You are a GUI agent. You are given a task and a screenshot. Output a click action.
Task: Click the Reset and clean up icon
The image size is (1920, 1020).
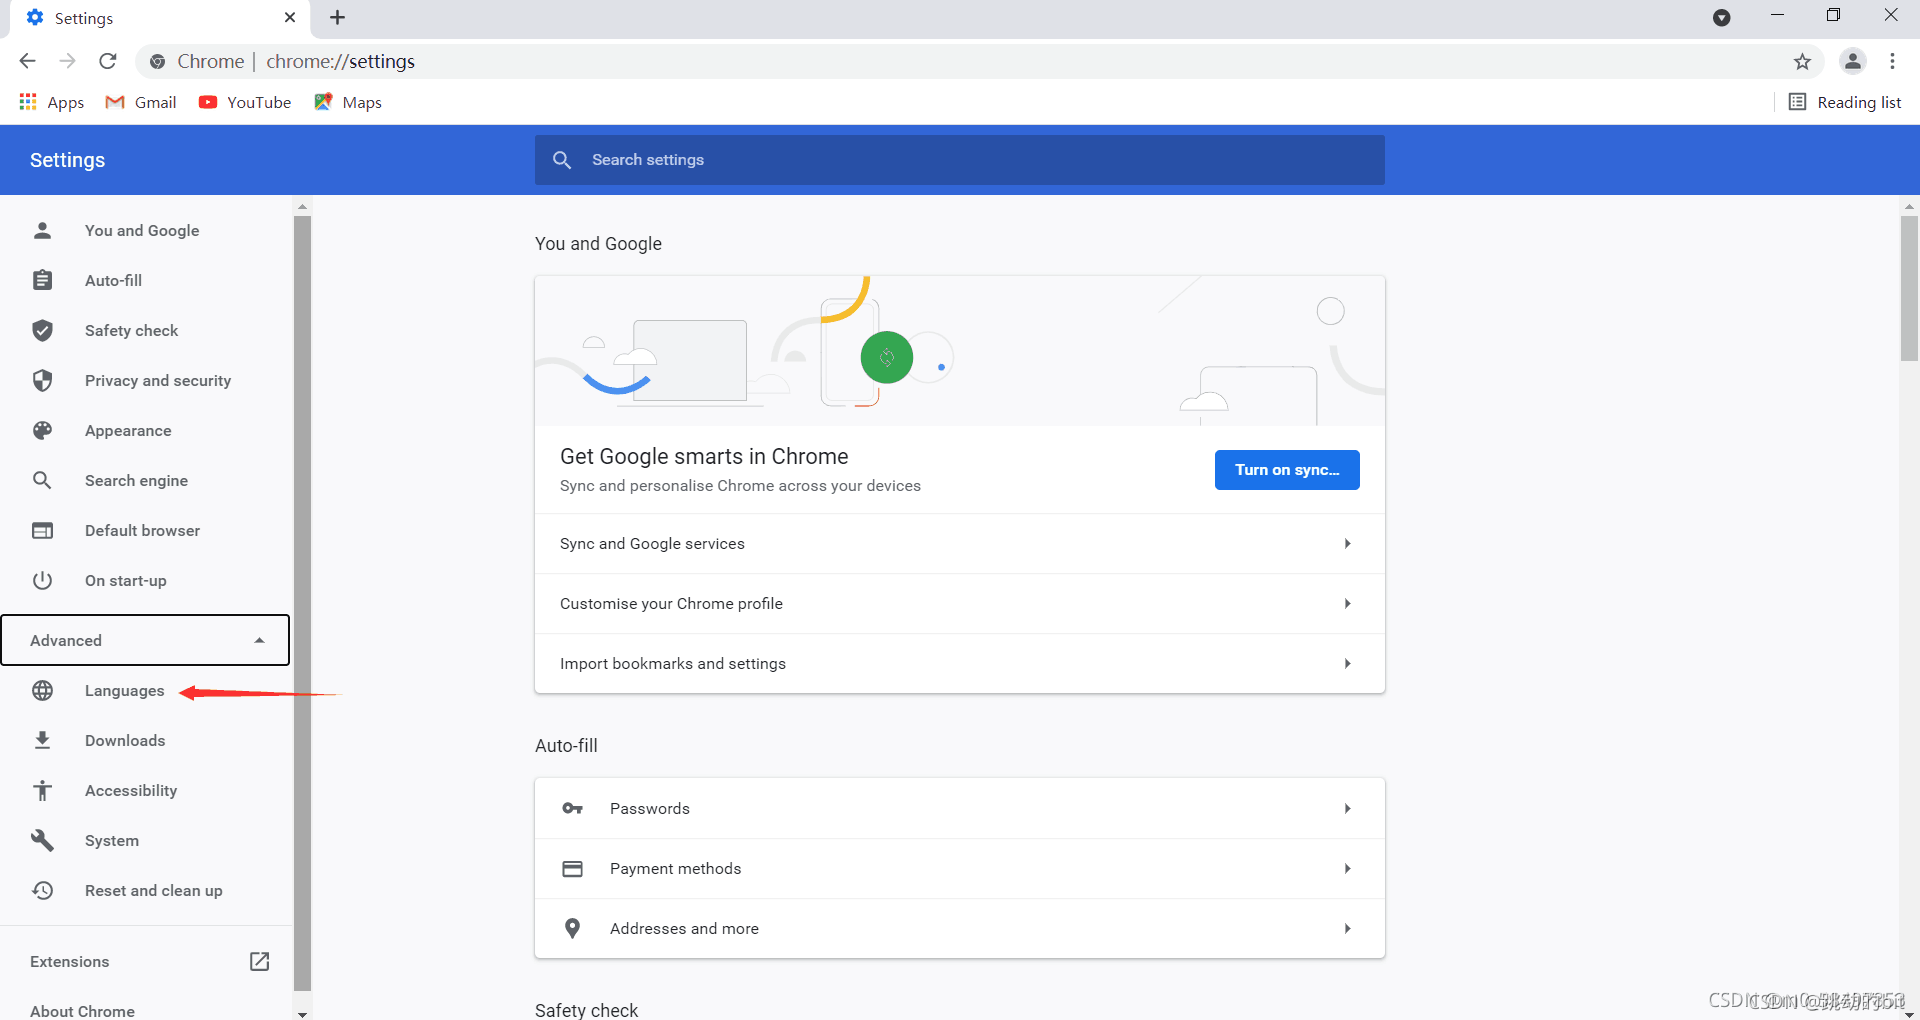42,890
